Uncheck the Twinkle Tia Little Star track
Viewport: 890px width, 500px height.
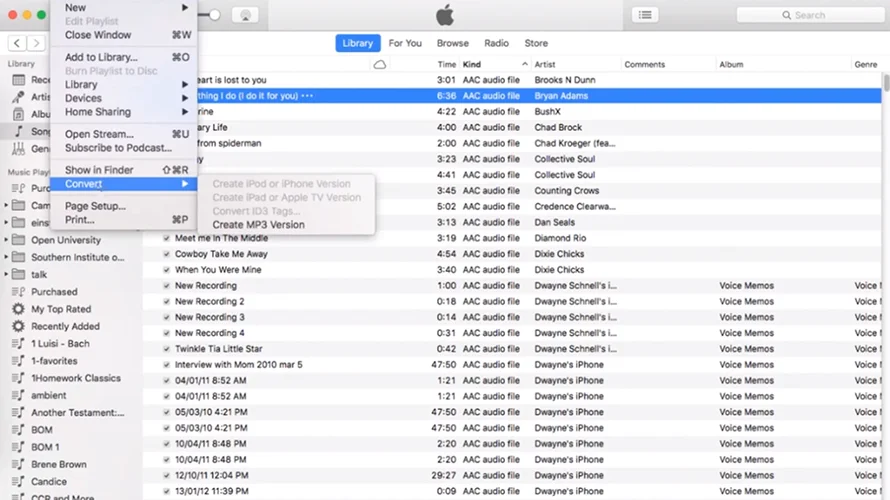166,349
